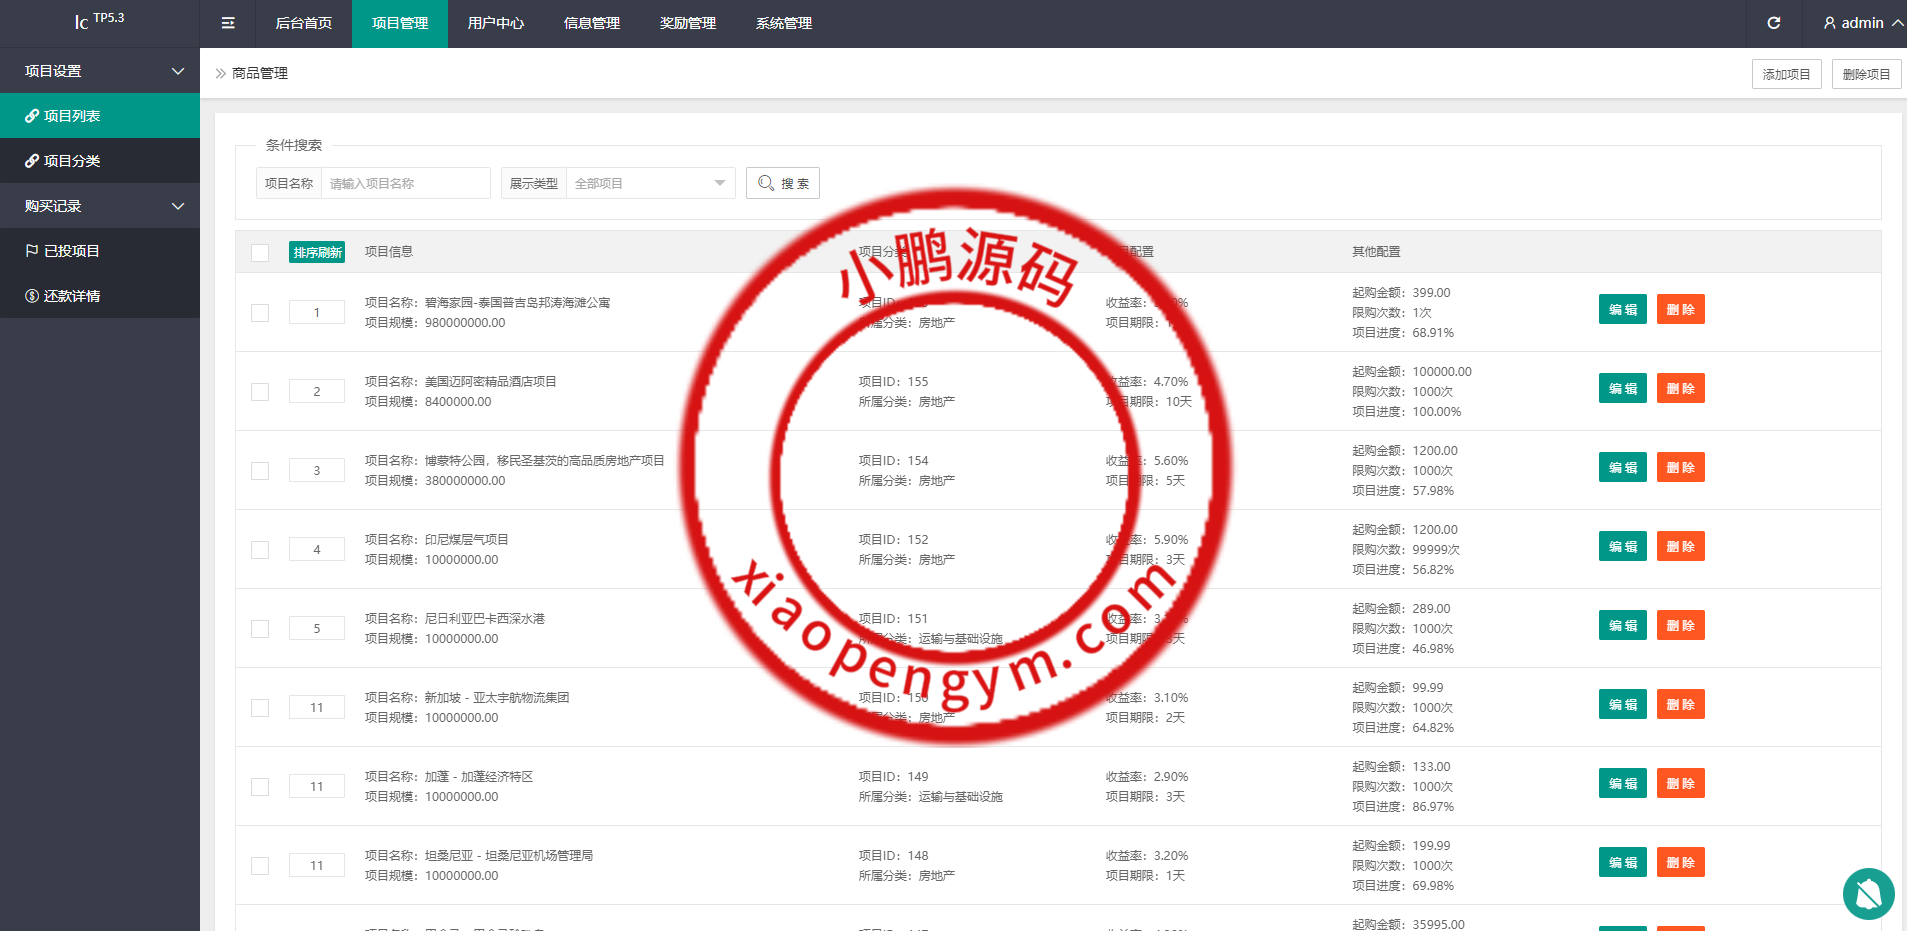Screen dimensions: 1907x931
Task: Click the round floating chat icon
Action: [x=1868, y=893]
